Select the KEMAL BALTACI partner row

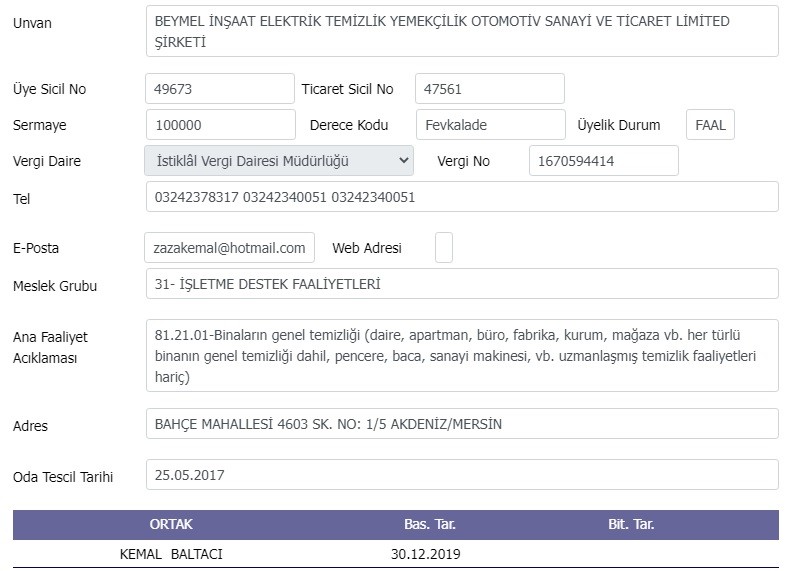(x=396, y=554)
